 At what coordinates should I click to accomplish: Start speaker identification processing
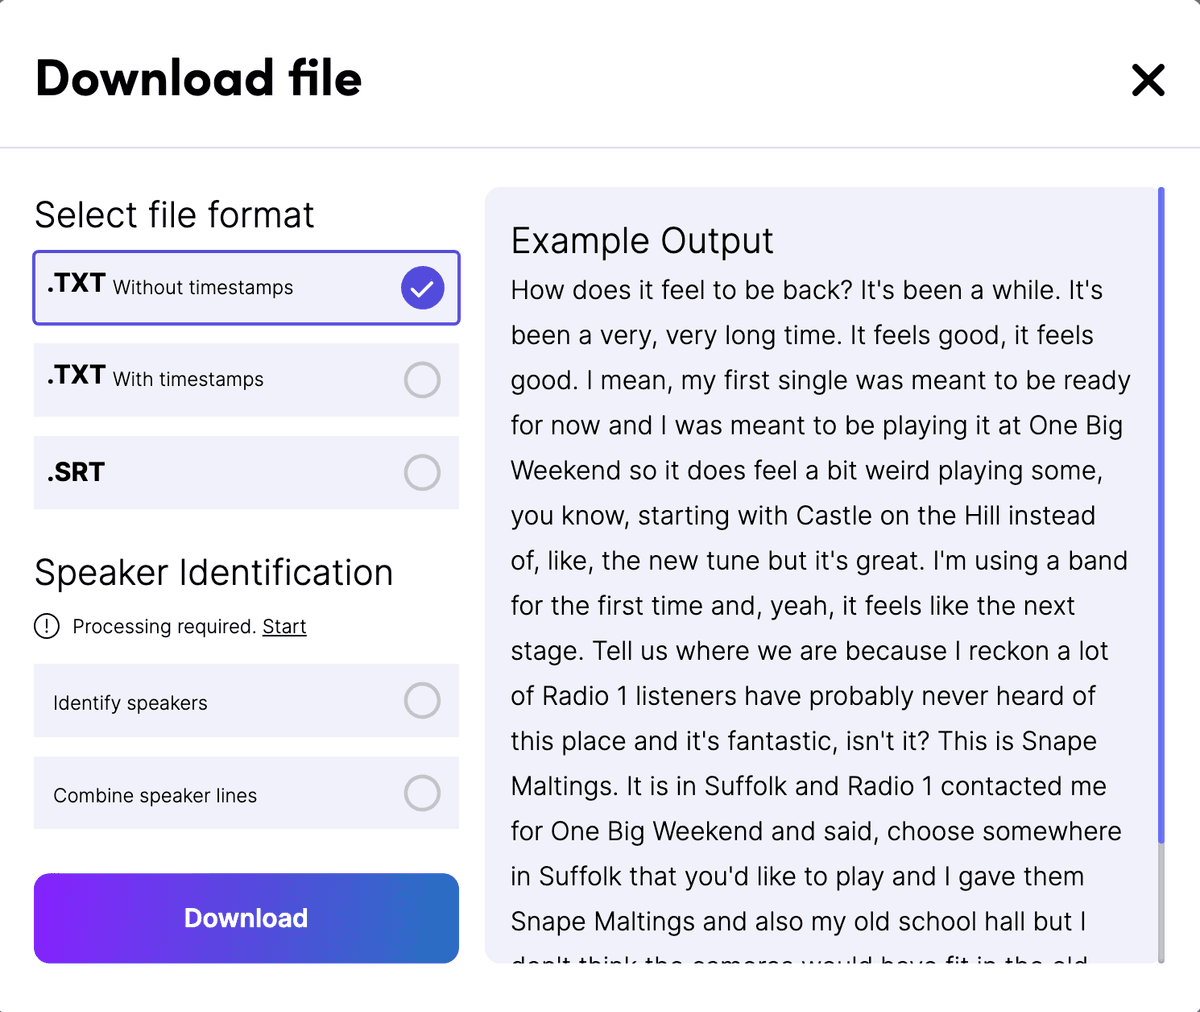point(284,626)
